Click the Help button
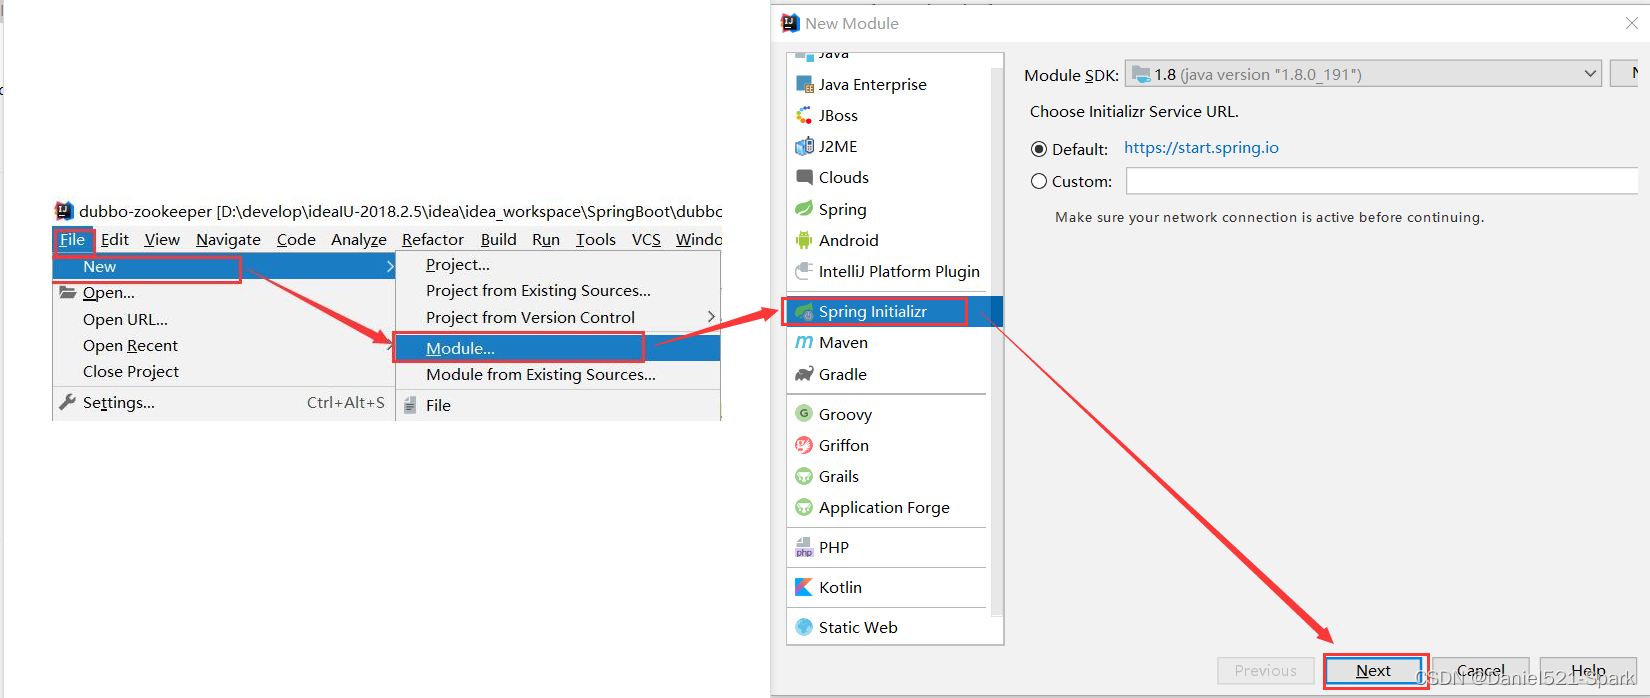Viewport: 1650px width, 698px height. pos(1588,671)
